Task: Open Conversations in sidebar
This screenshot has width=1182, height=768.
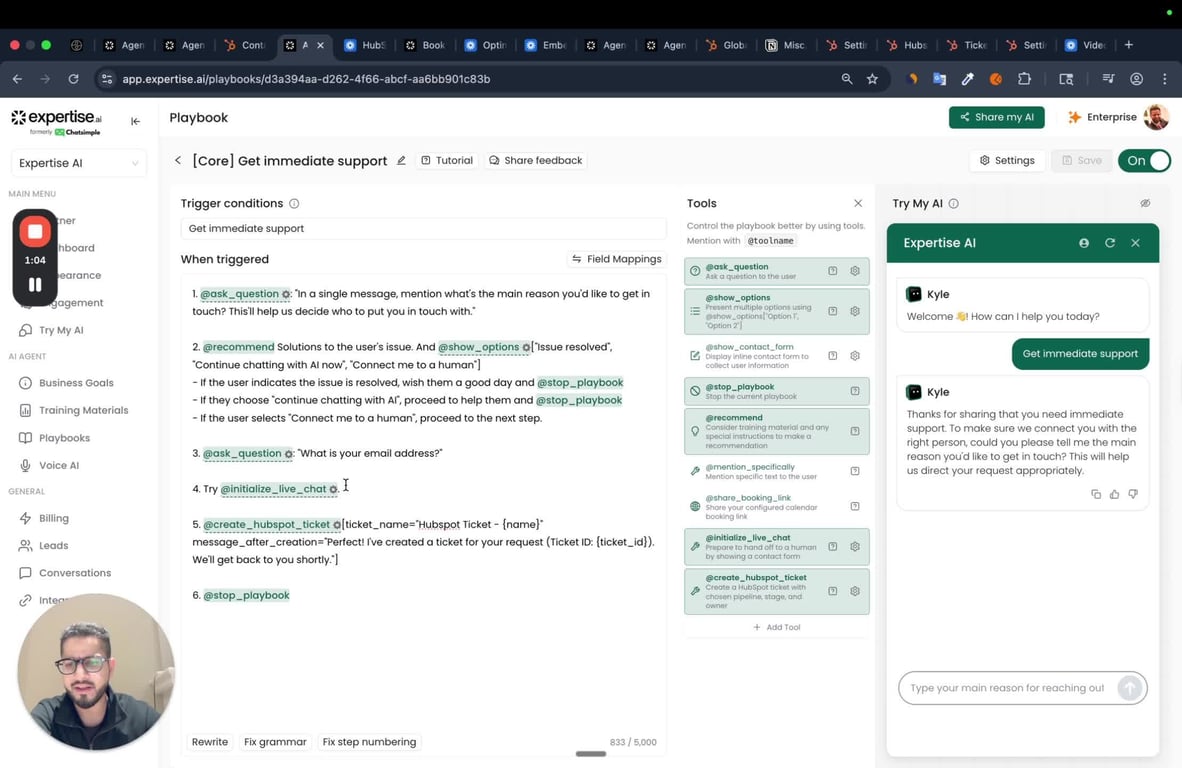Action: [75, 574]
